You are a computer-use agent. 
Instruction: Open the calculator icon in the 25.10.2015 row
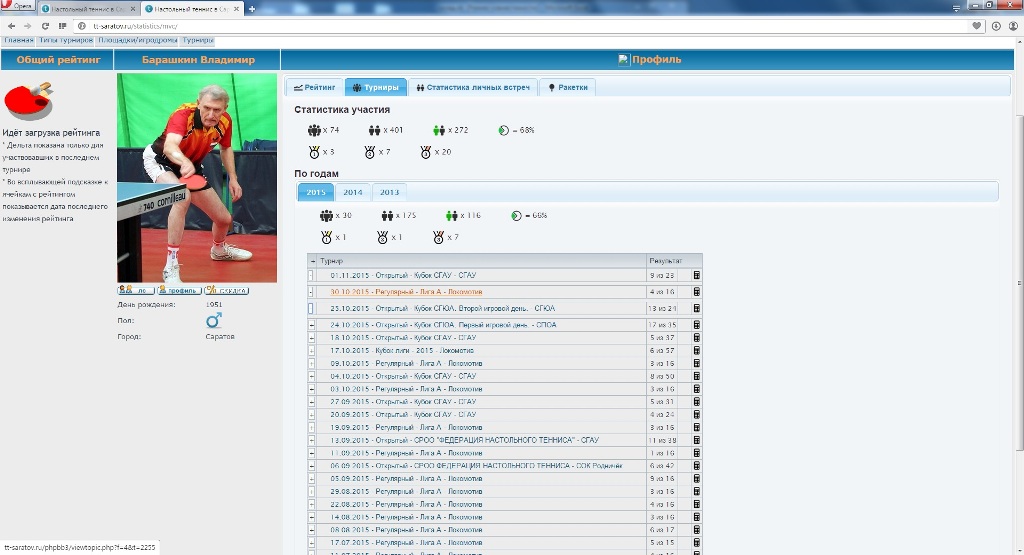pyautogui.click(x=696, y=308)
